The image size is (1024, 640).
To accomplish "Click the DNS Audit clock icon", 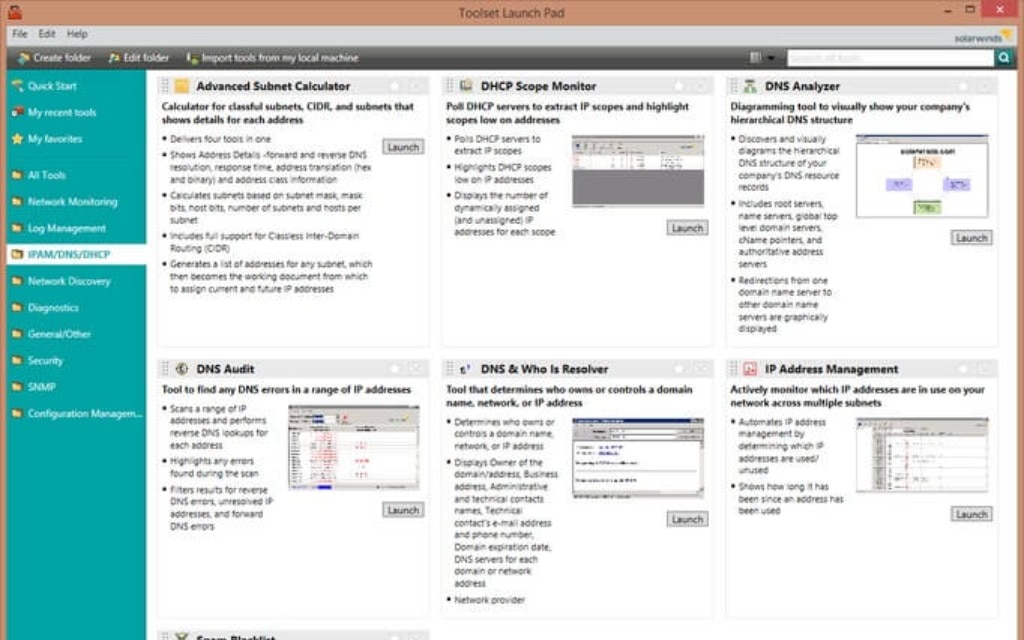I will [183, 368].
